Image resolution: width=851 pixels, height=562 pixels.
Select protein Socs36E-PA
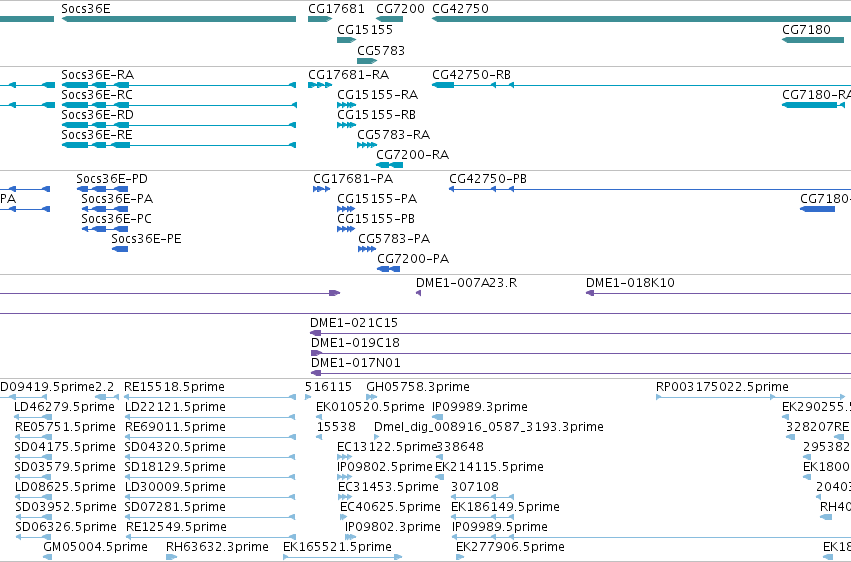click(x=117, y=199)
